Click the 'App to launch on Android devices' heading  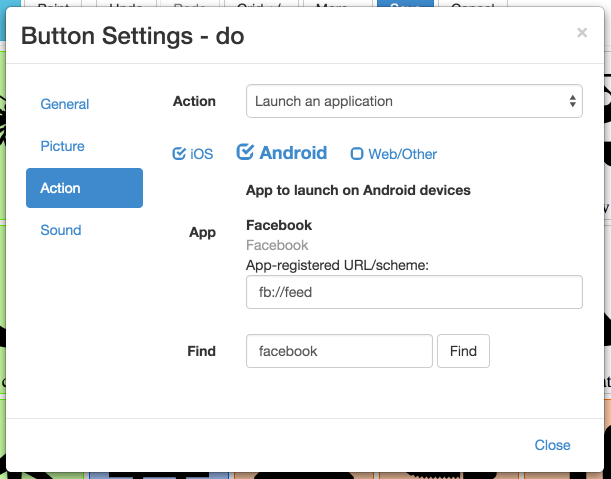(358, 190)
